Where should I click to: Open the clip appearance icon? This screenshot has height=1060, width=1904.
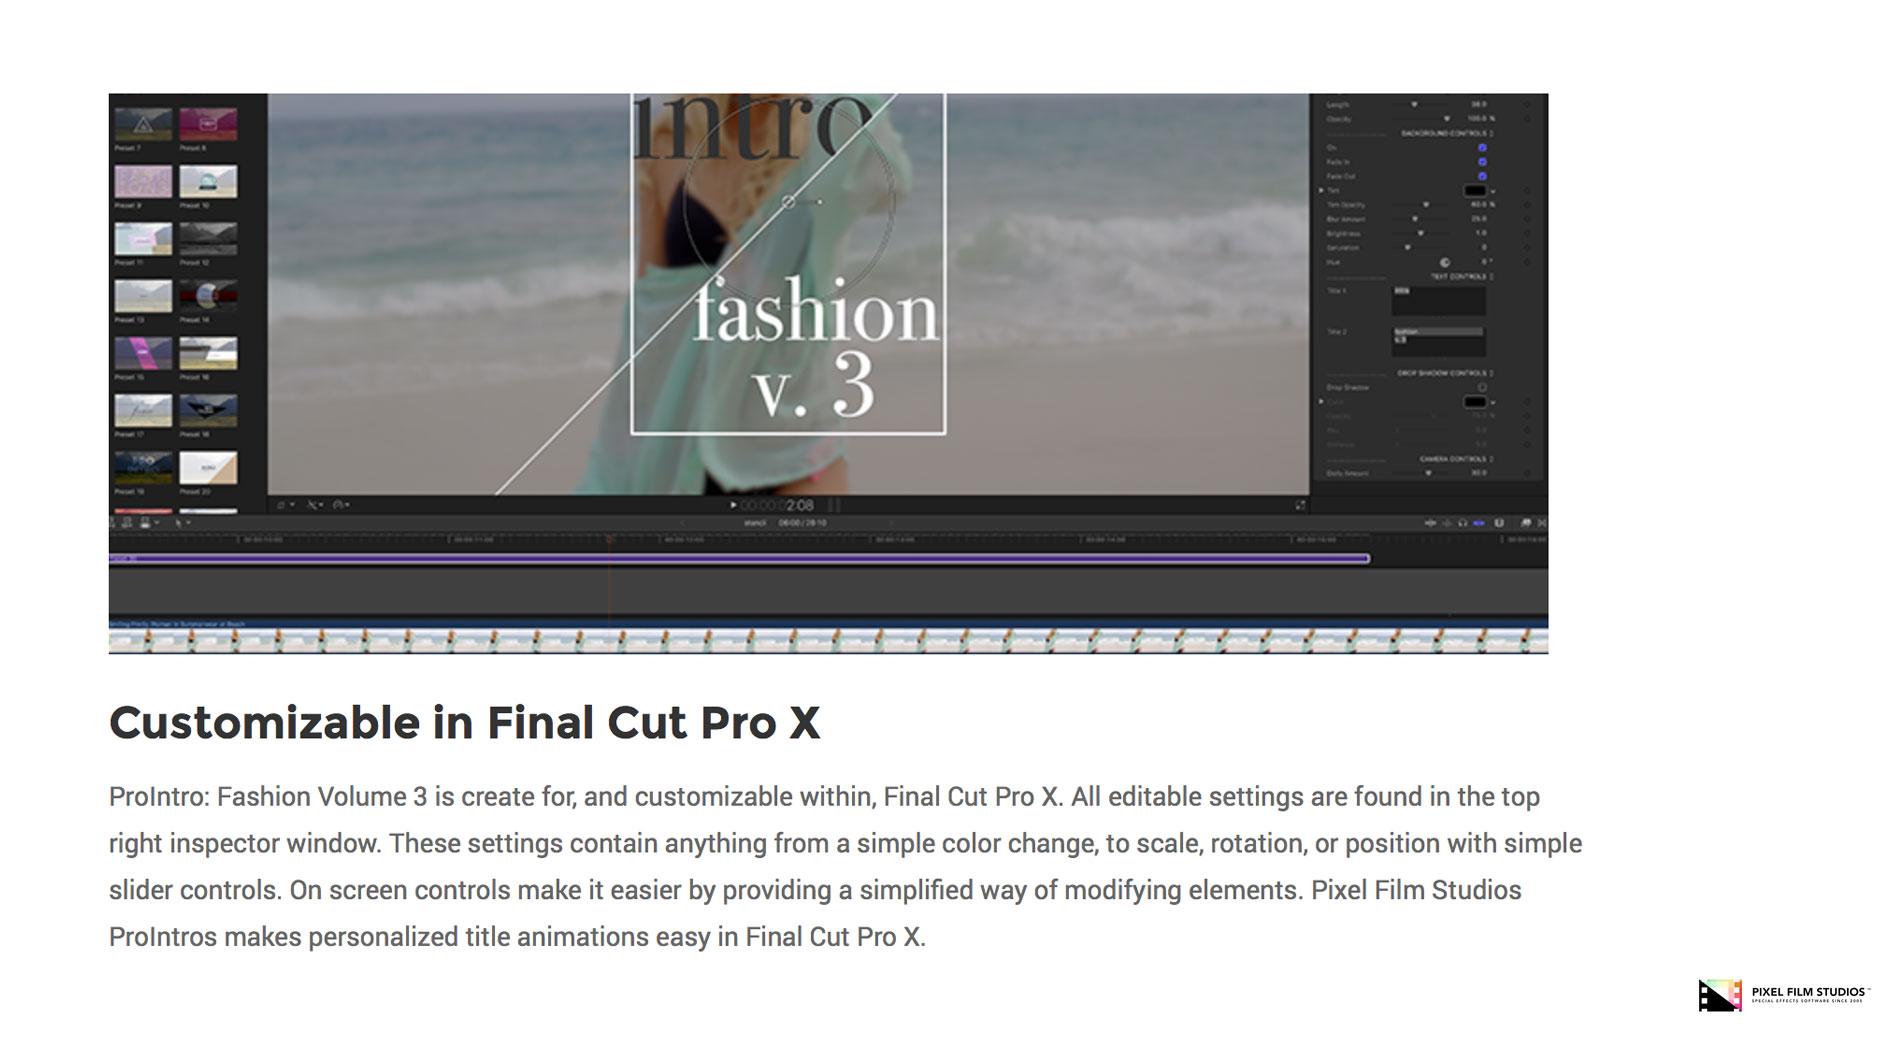[1499, 523]
